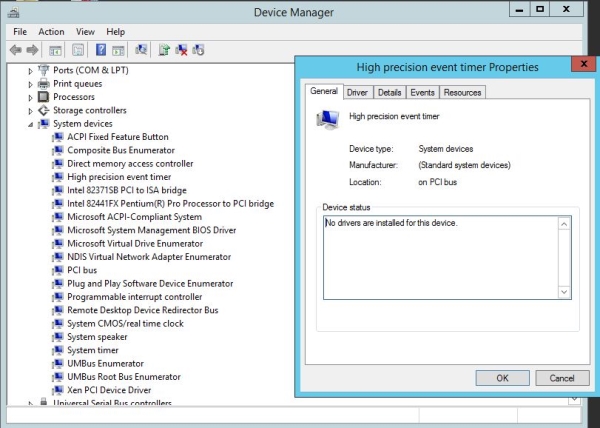Collapse the System devices node
This screenshot has height=428, width=600.
pyautogui.click(x=30, y=124)
